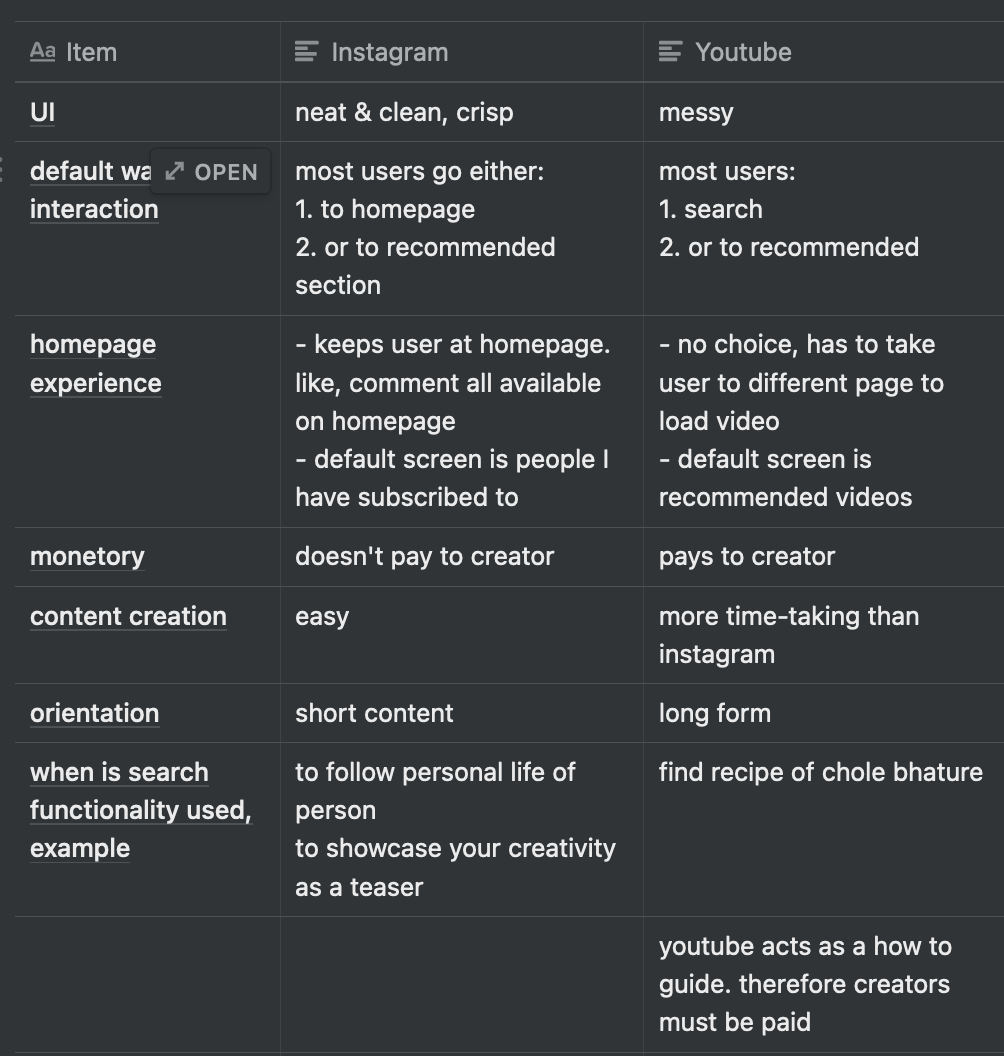Click the text property icon beside Instagram
The width and height of the screenshot is (1004, 1056).
point(306,52)
